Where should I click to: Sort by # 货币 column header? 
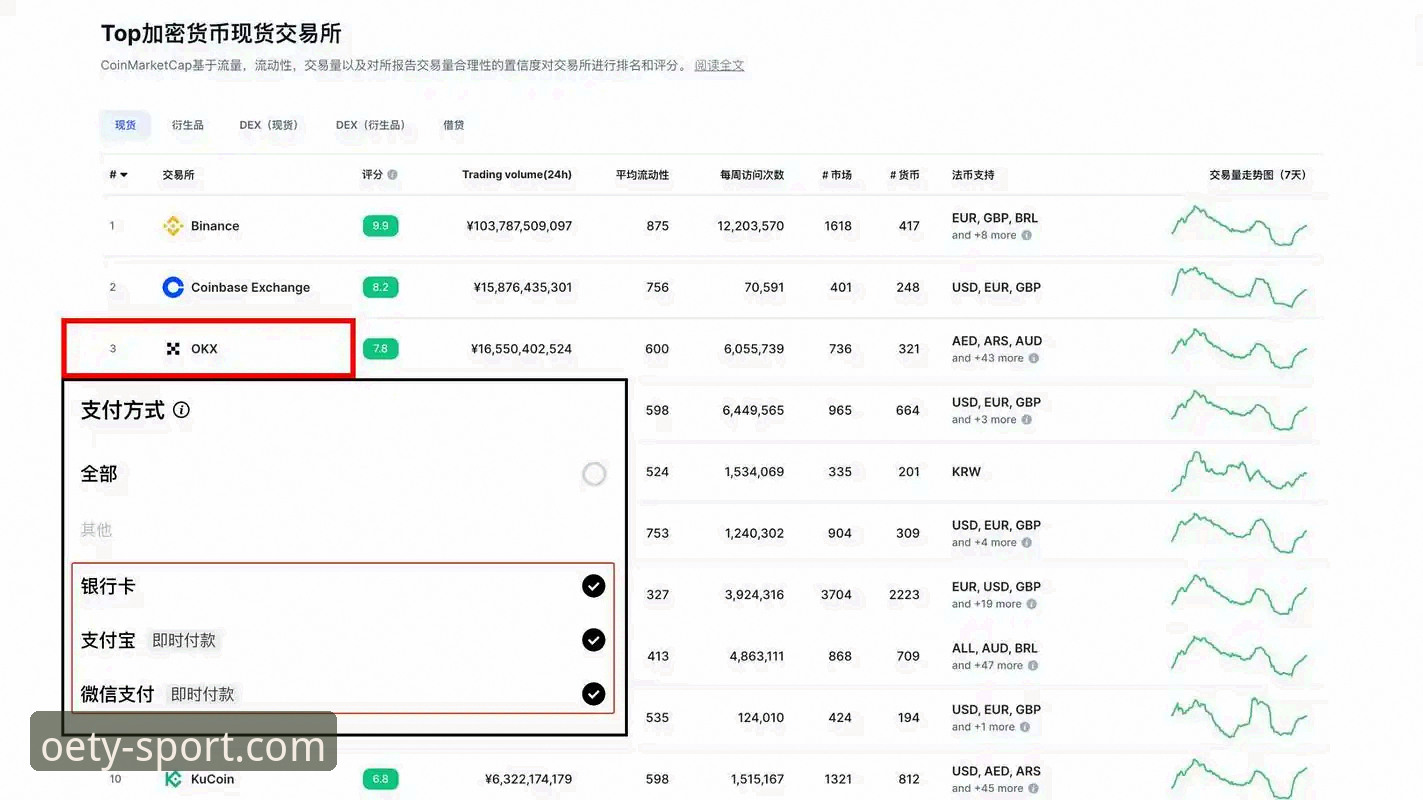coord(904,175)
